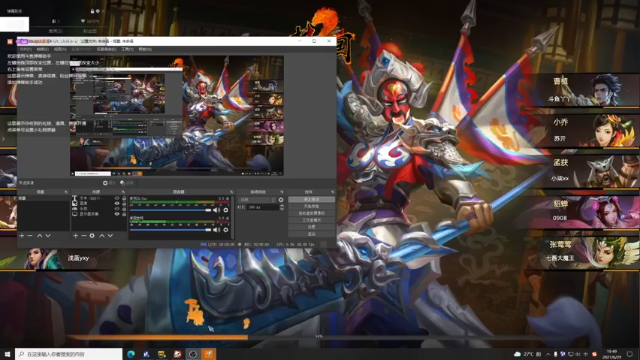Open the 工具(T) menu

(x=127, y=49)
